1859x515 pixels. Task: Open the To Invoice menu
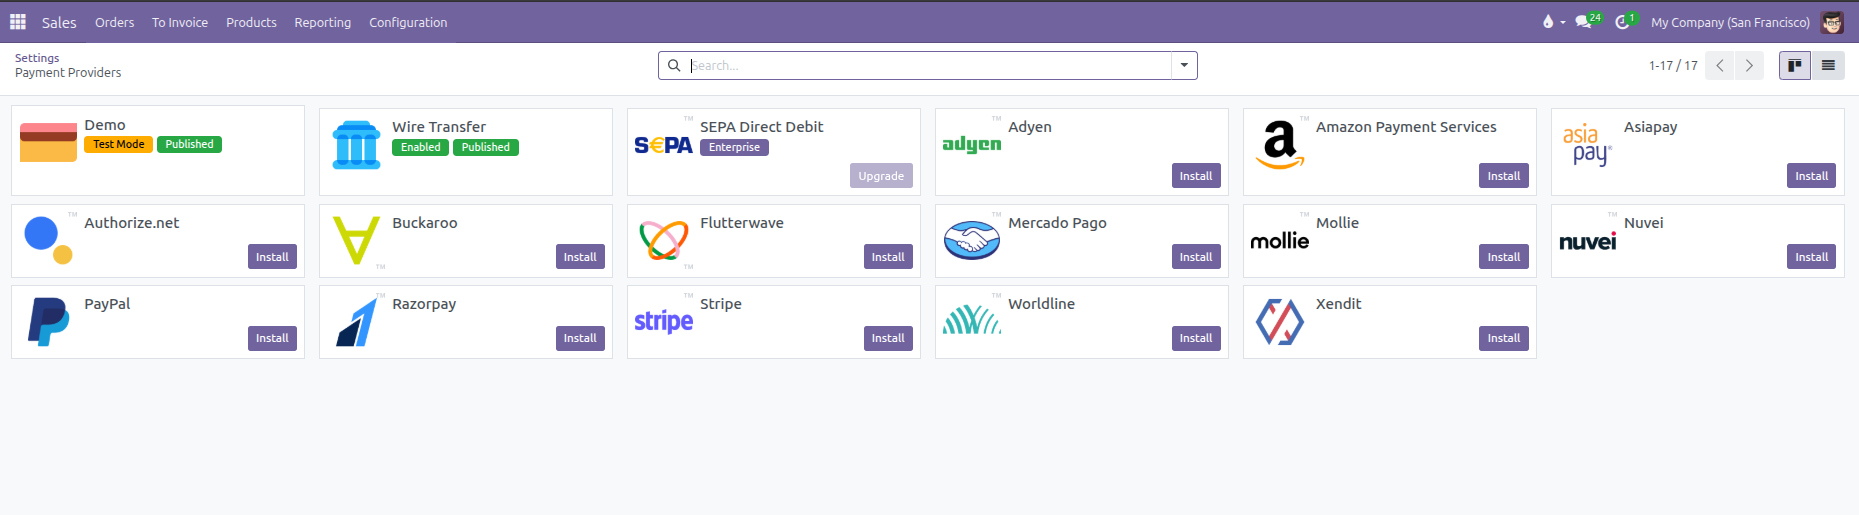point(180,22)
